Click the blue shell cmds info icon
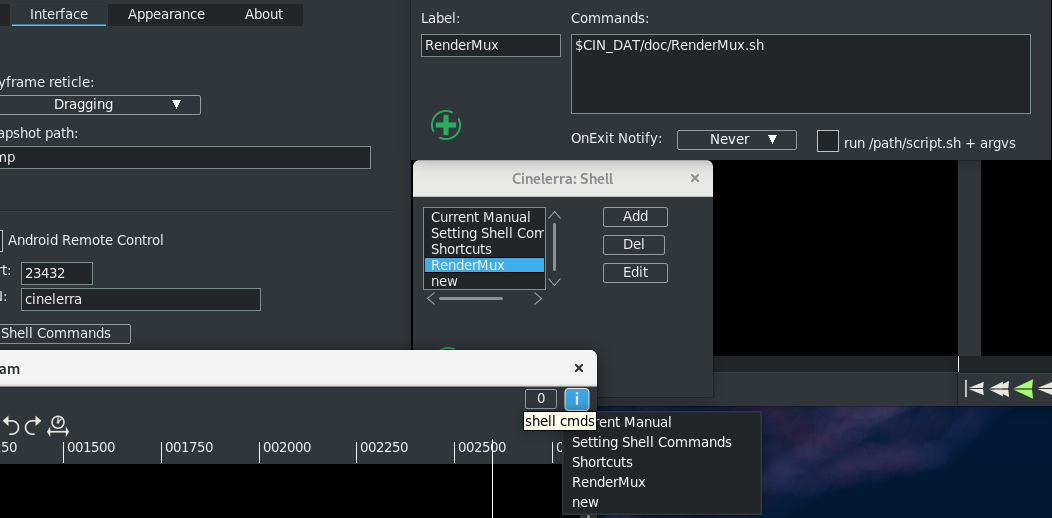The width and height of the screenshot is (1052, 518). pyautogui.click(x=577, y=399)
